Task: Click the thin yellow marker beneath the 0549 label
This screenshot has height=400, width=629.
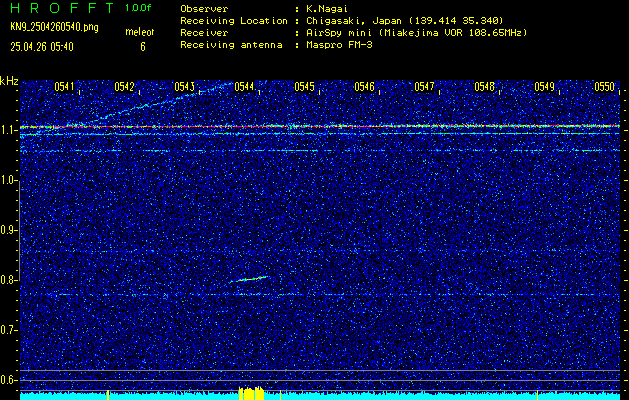Action: [538, 395]
